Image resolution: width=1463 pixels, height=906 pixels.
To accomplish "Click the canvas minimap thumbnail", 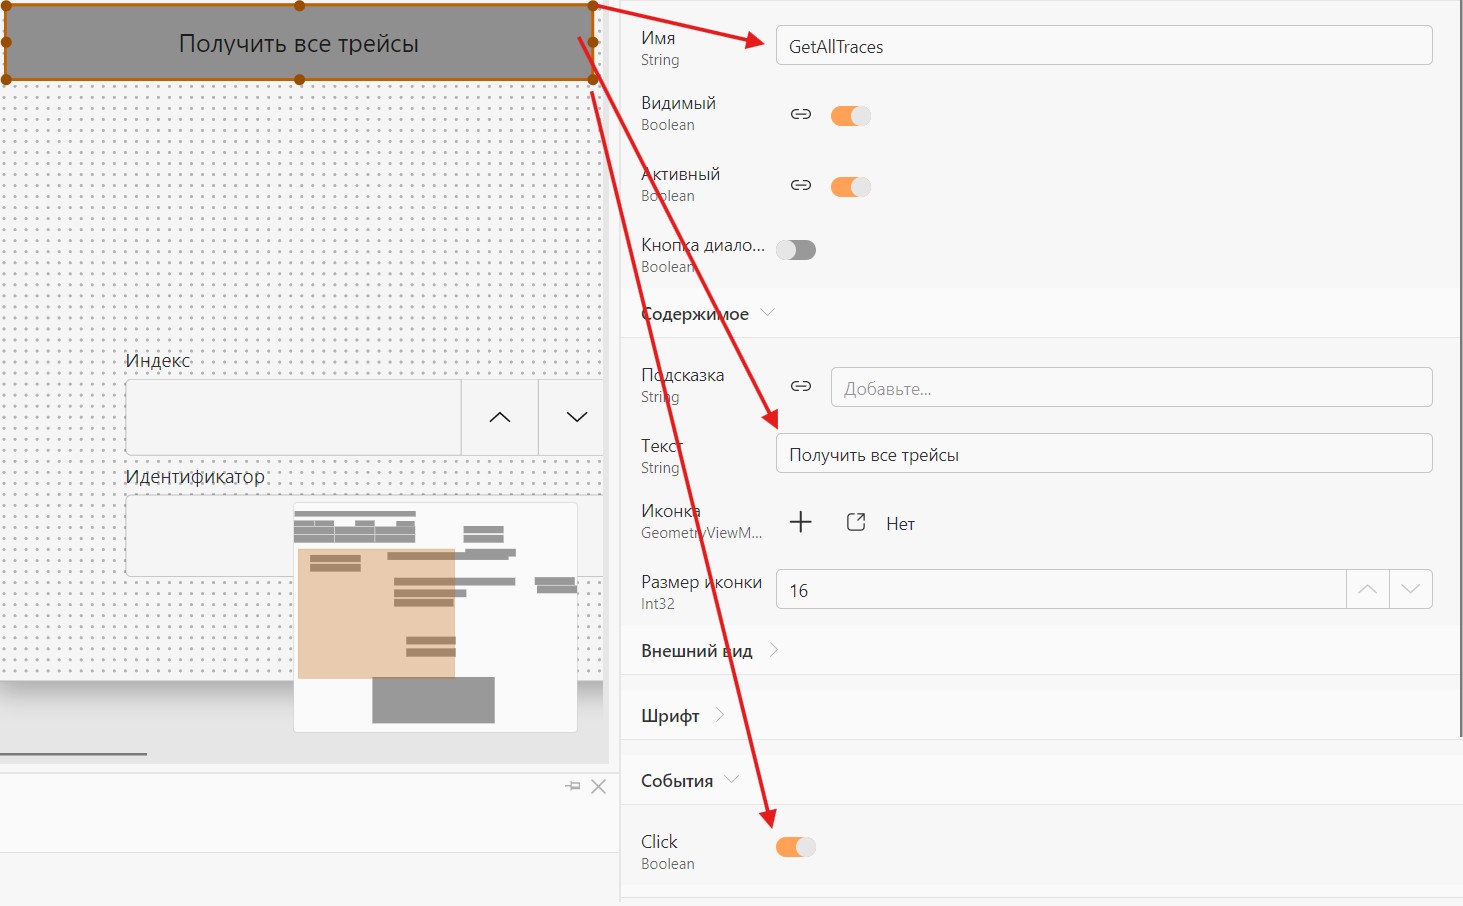I will (x=435, y=617).
